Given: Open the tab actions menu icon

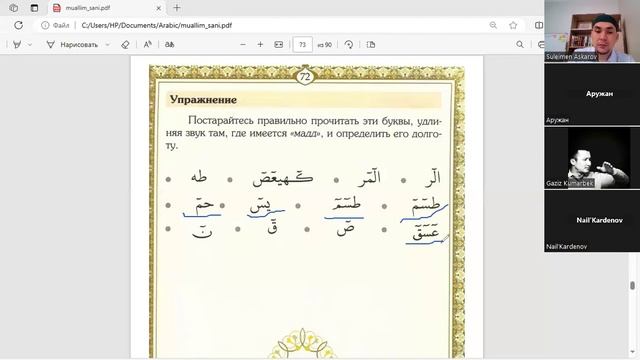Looking at the screenshot, I should point(34,8).
